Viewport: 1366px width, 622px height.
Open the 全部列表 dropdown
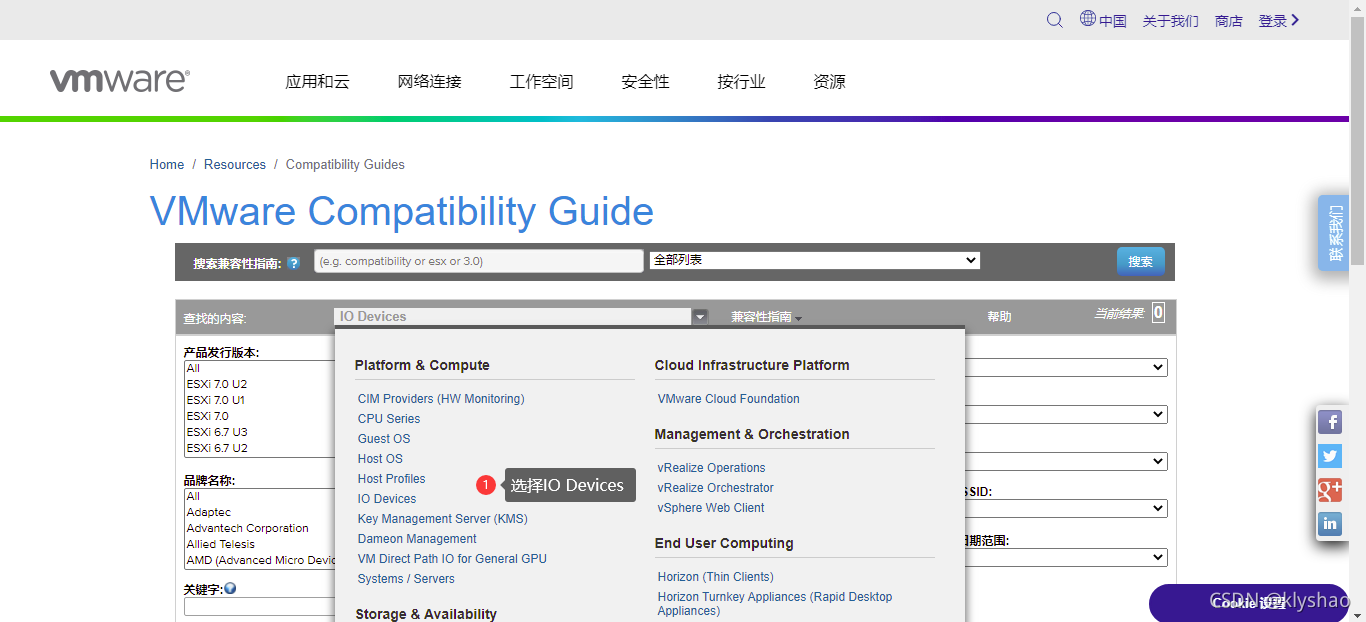(813, 259)
